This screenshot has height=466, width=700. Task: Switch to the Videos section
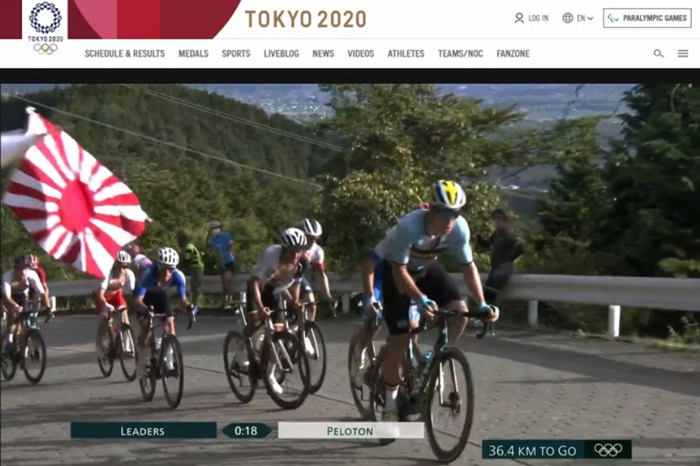361,54
